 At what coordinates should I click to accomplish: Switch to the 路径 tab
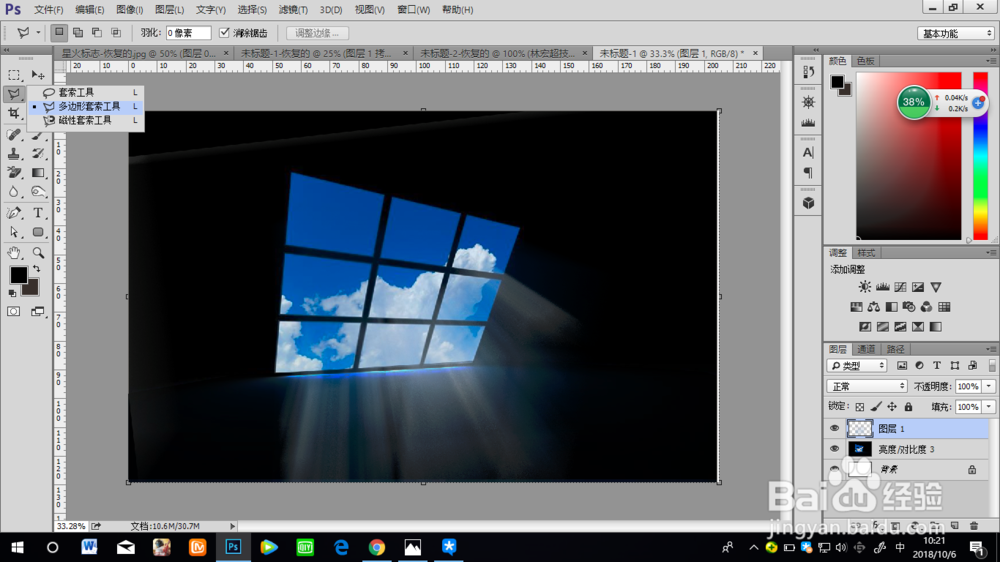pos(895,349)
